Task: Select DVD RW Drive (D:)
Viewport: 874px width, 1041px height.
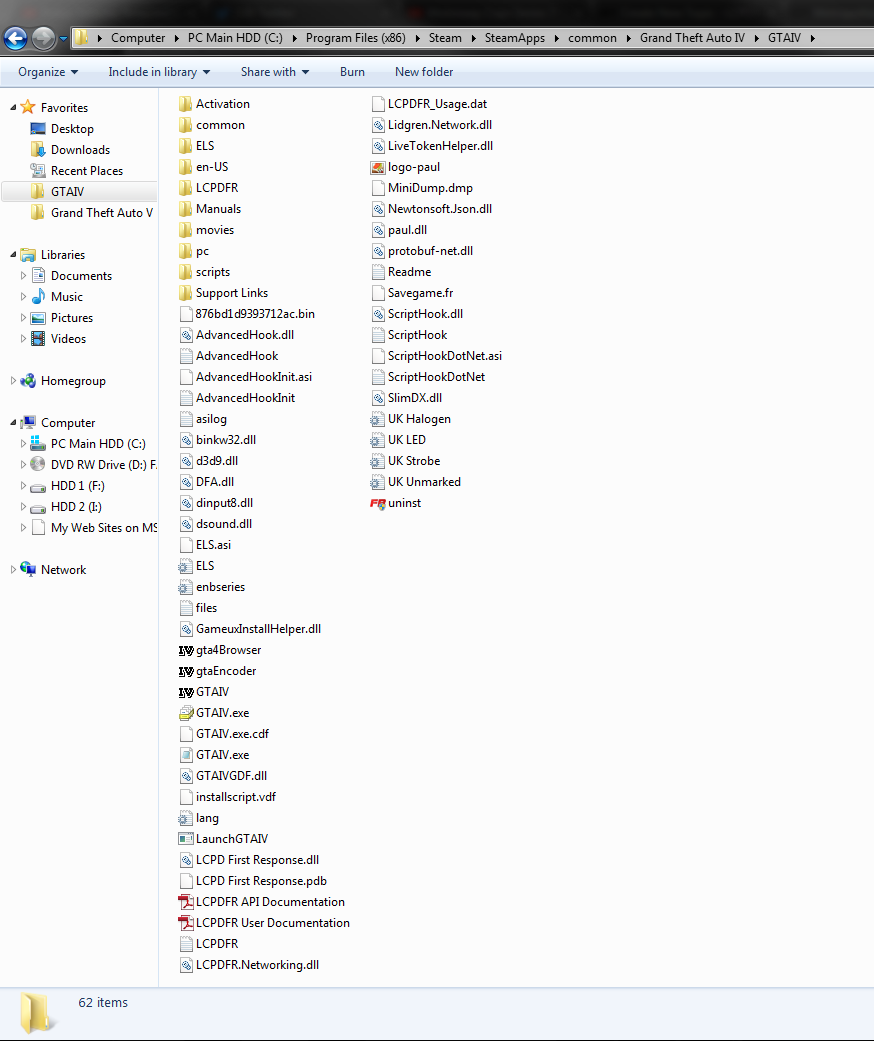Action: [93, 465]
